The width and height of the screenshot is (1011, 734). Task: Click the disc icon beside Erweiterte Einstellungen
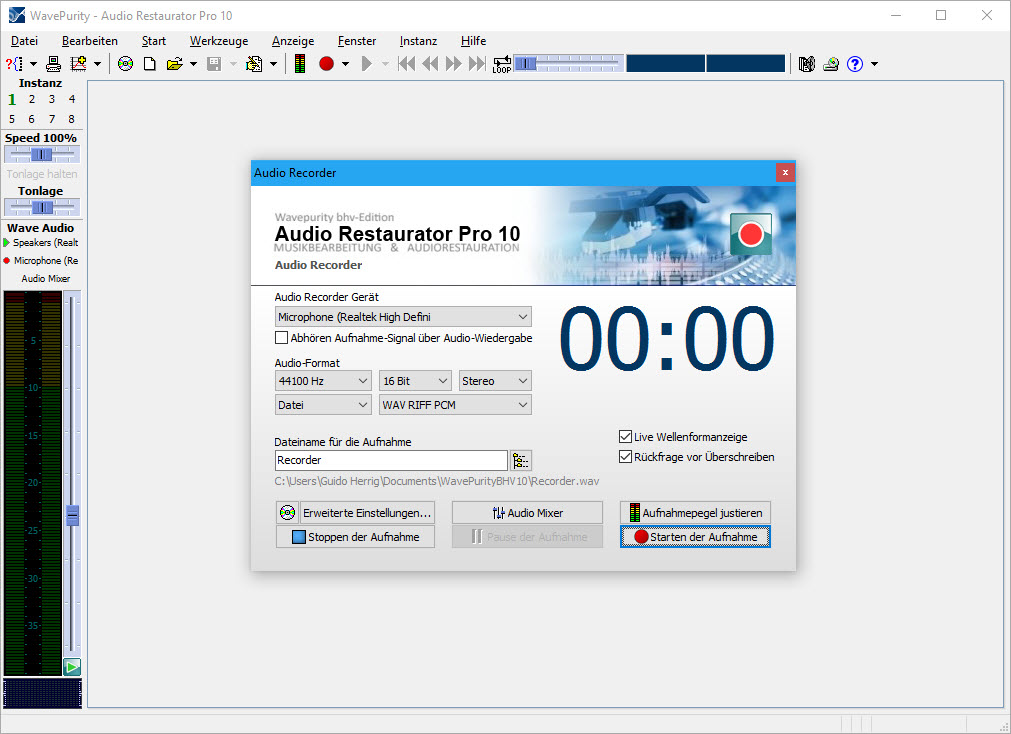pyautogui.click(x=288, y=513)
